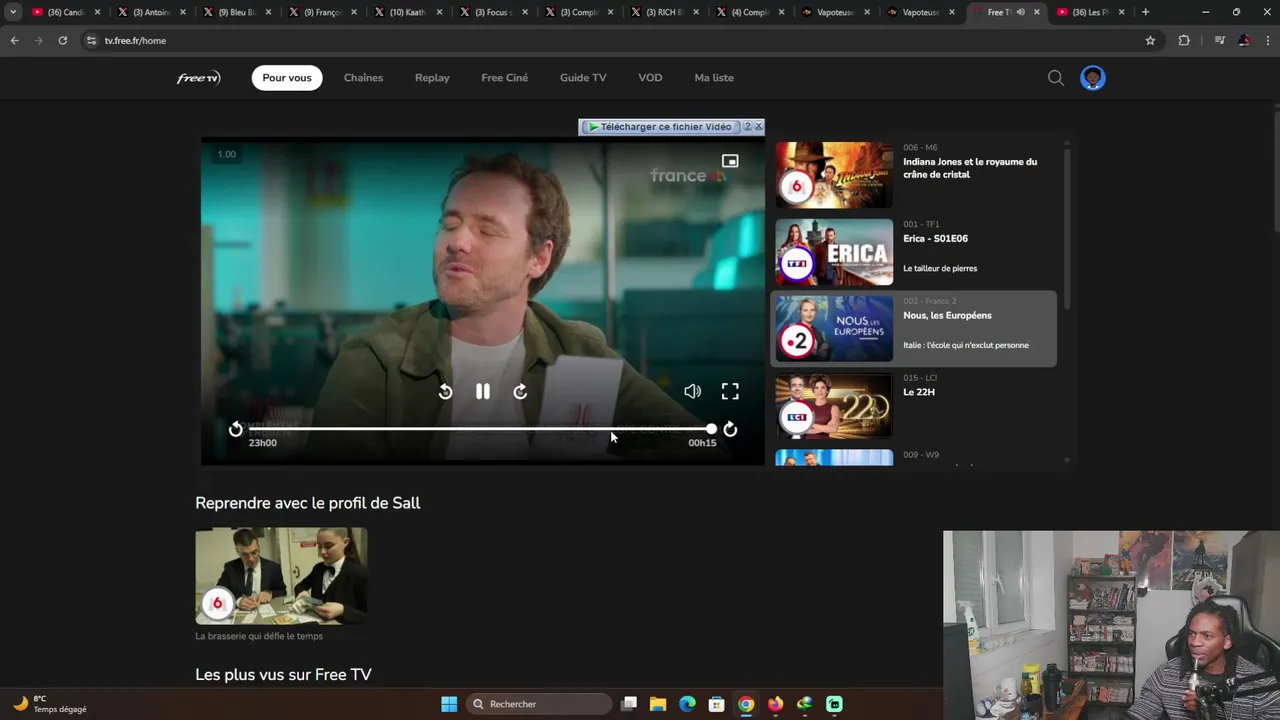1280x720 pixels.
Task: Select the Le 22H LCI thumbnail
Action: coord(834,405)
